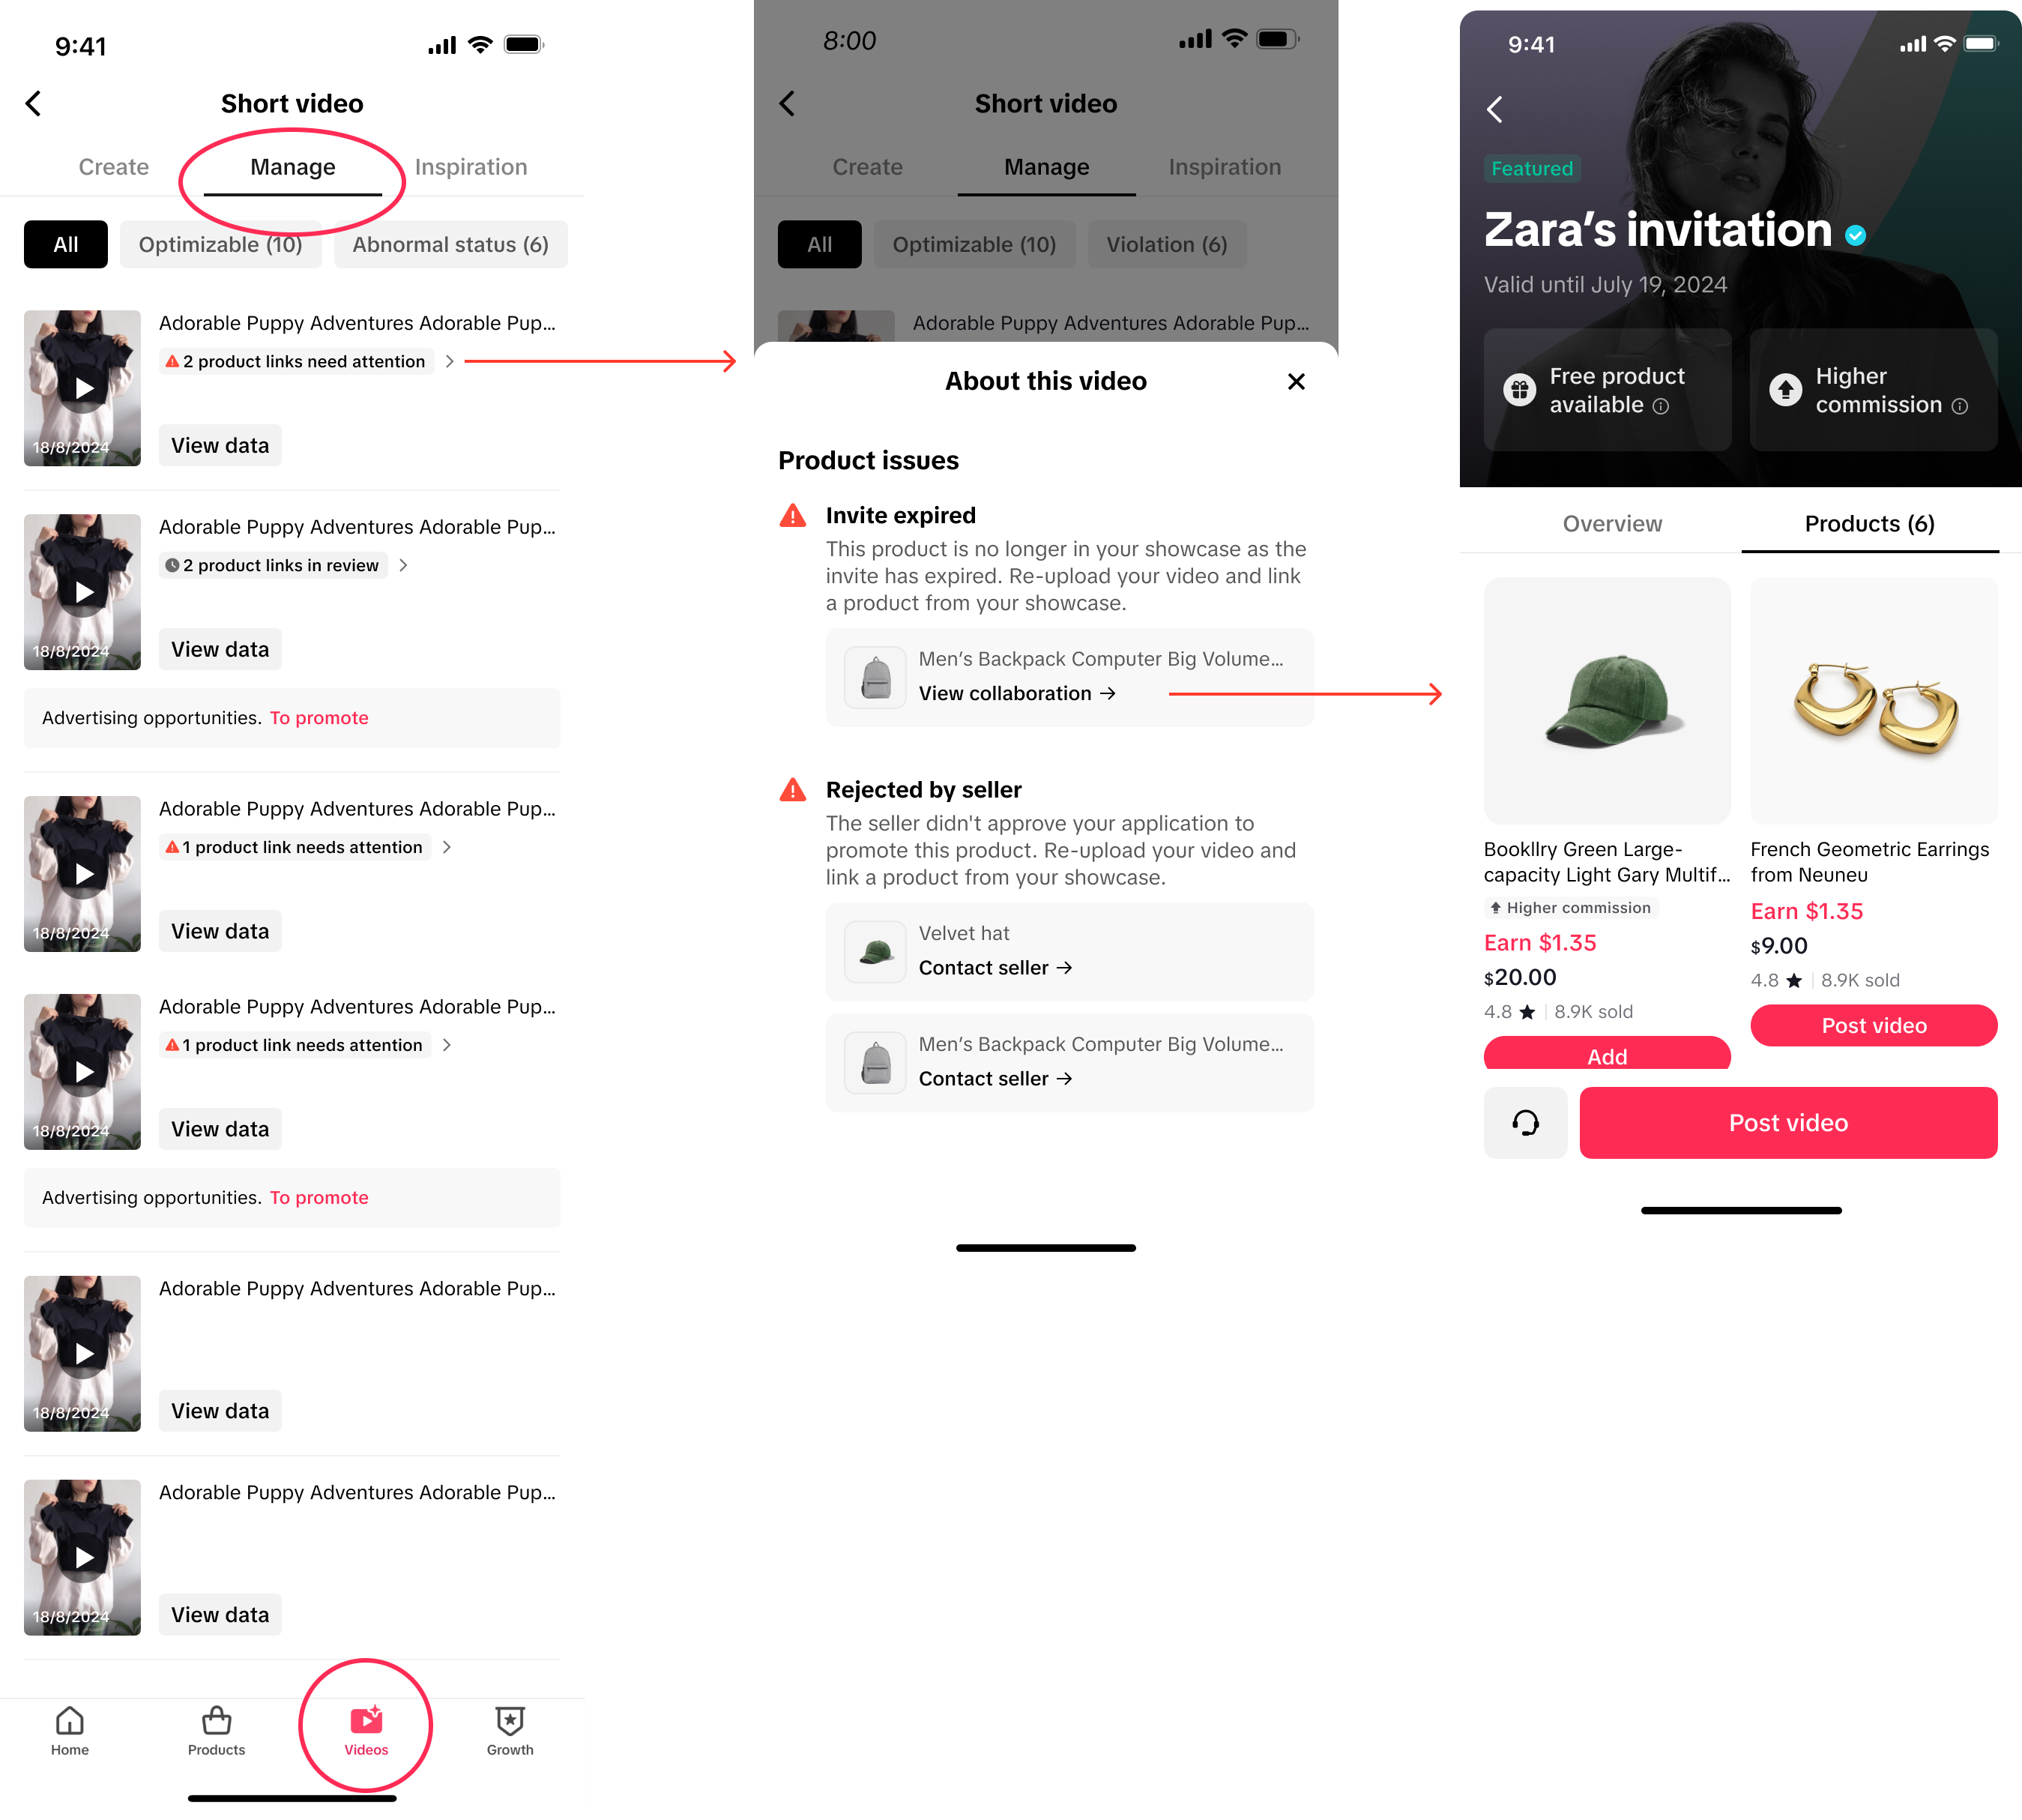
Task: Switch to the Inspiration tab on left screen
Action: pos(470,167)
